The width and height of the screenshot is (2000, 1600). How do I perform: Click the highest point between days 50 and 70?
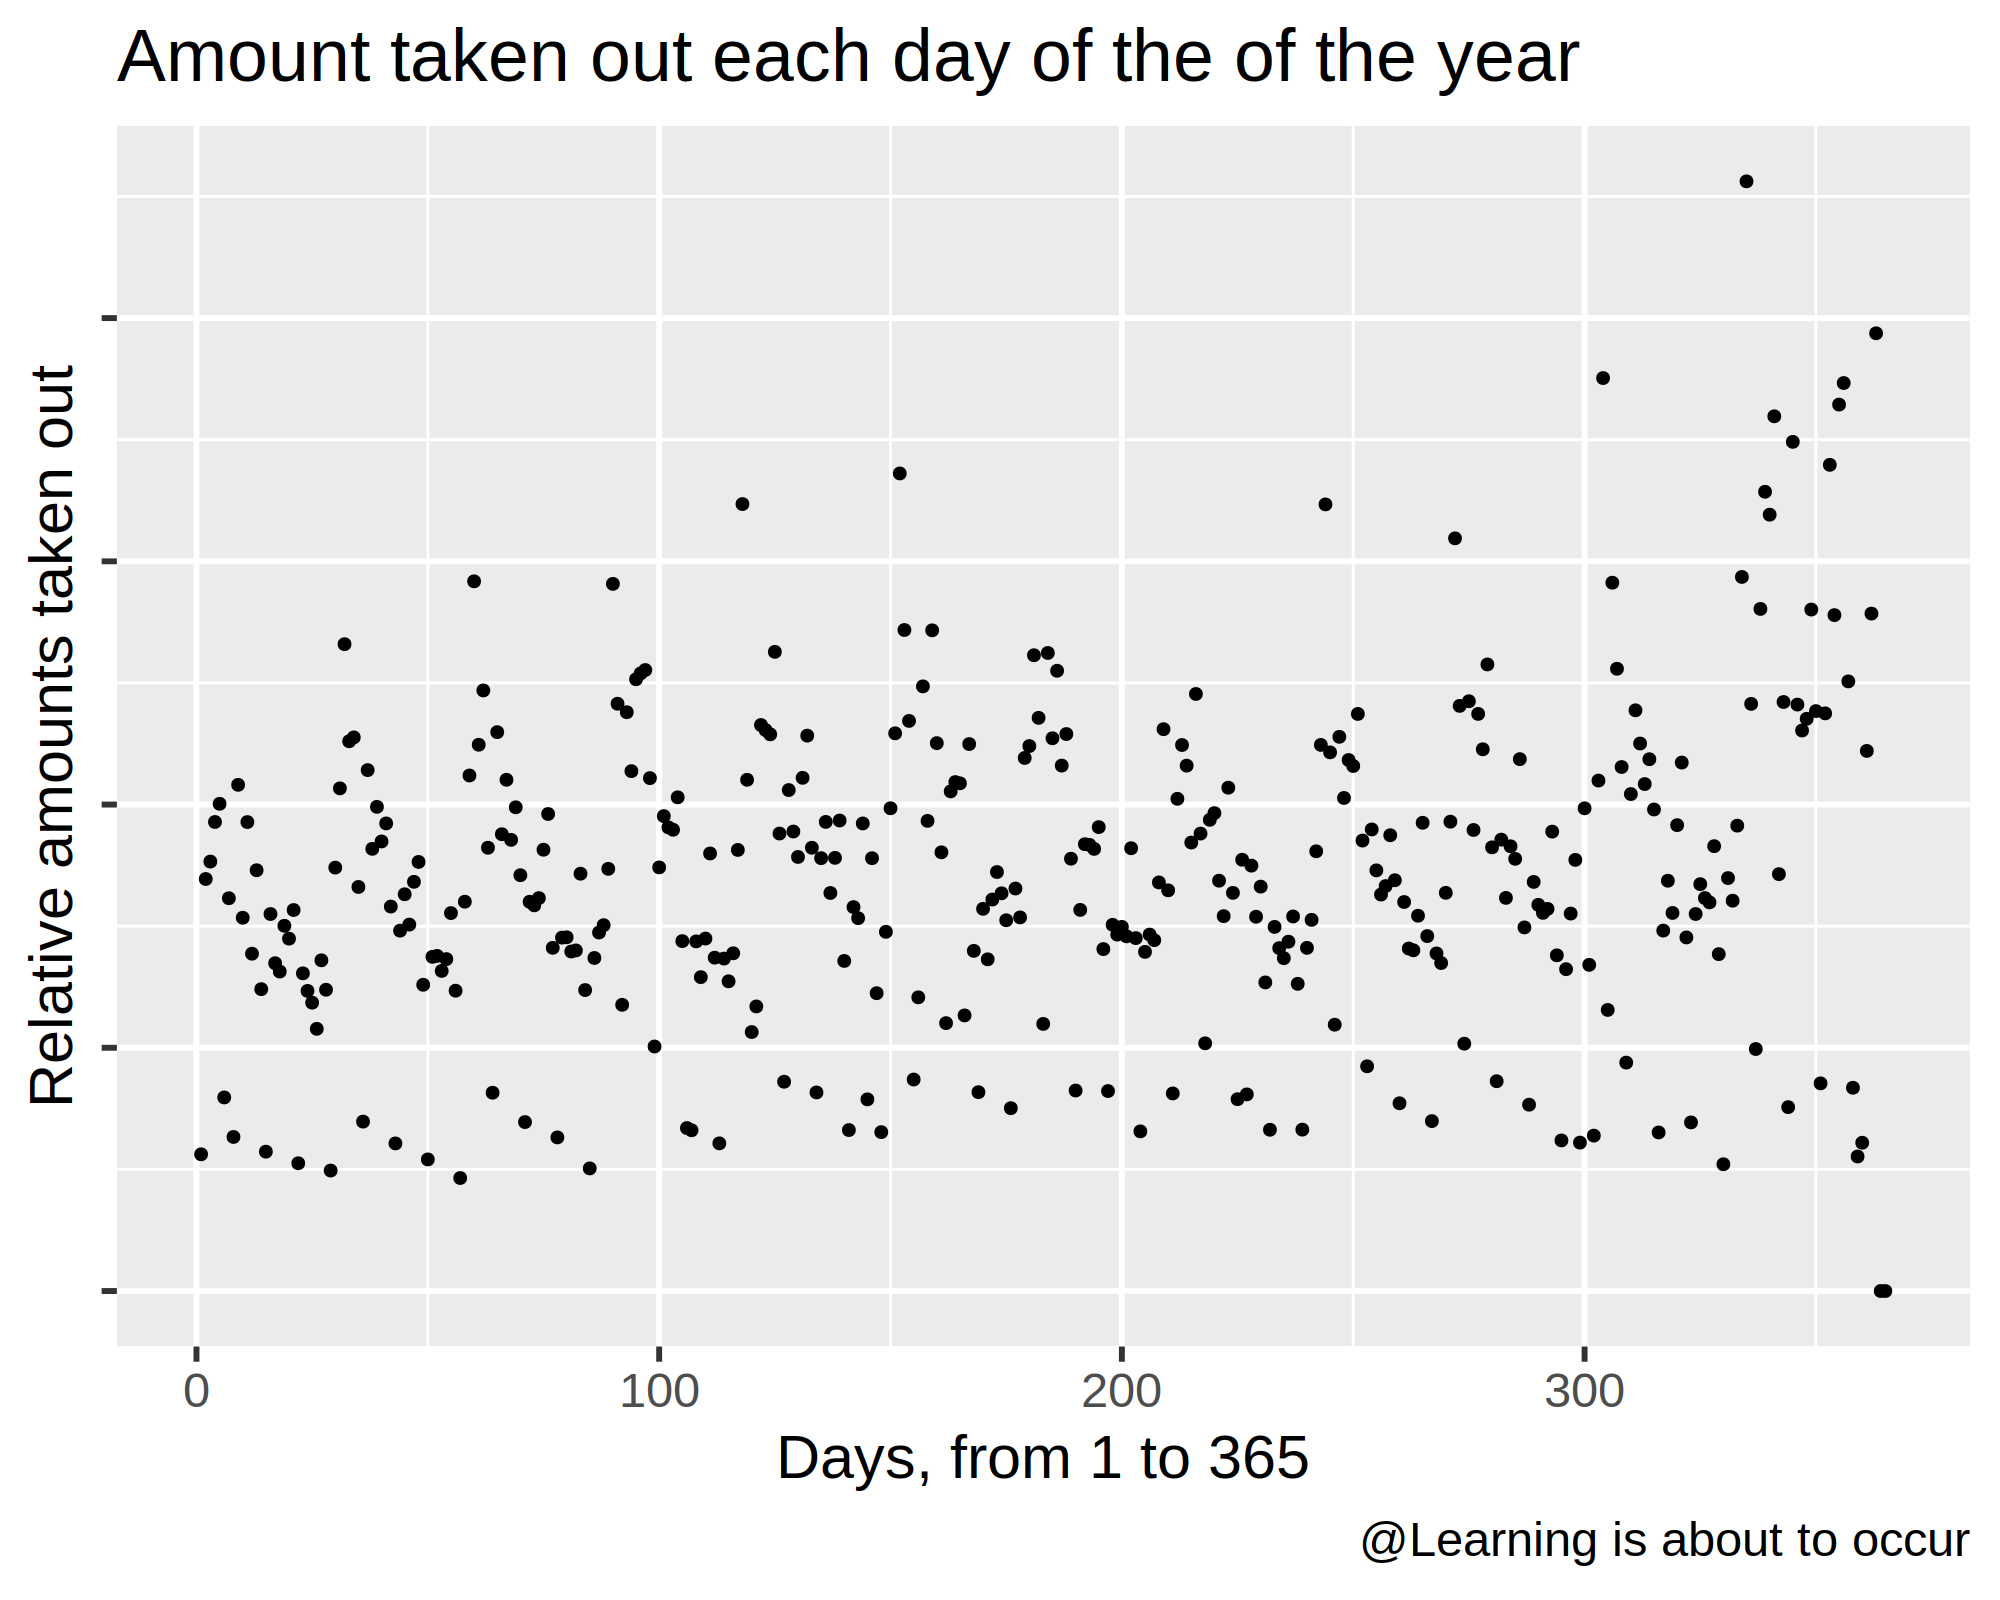(474, 581)
